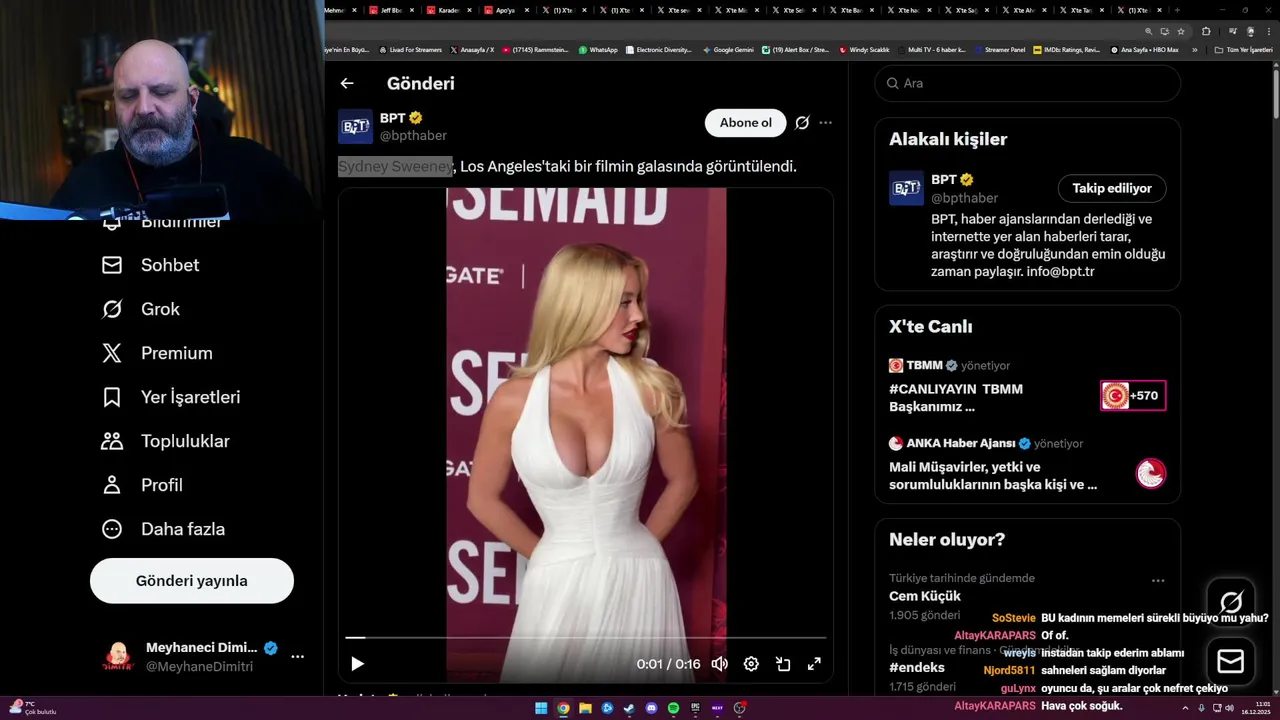Open WhatsApp bookmark
Viewport: 1280px width, 720px height.
(598, 50)
